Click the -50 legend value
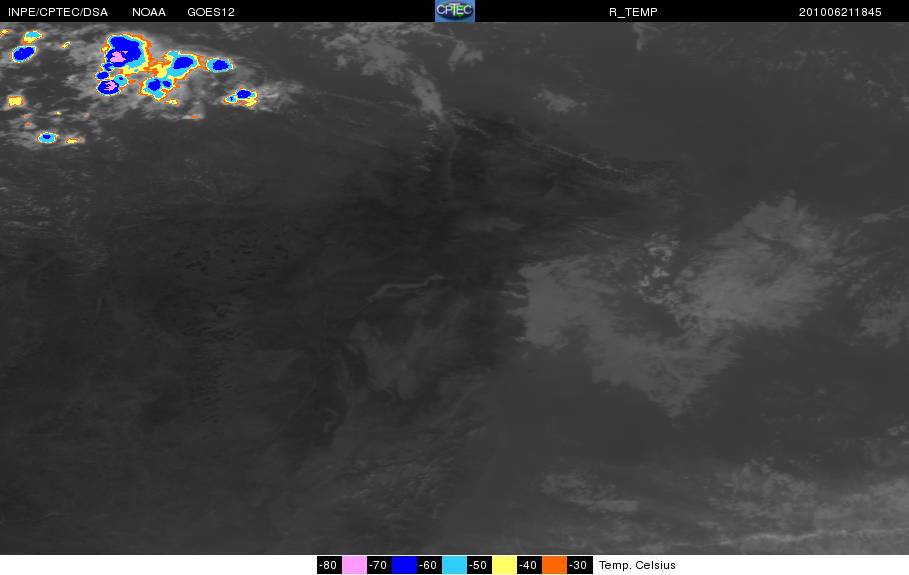This screenshot has height=575, width=909. point(479,565)
